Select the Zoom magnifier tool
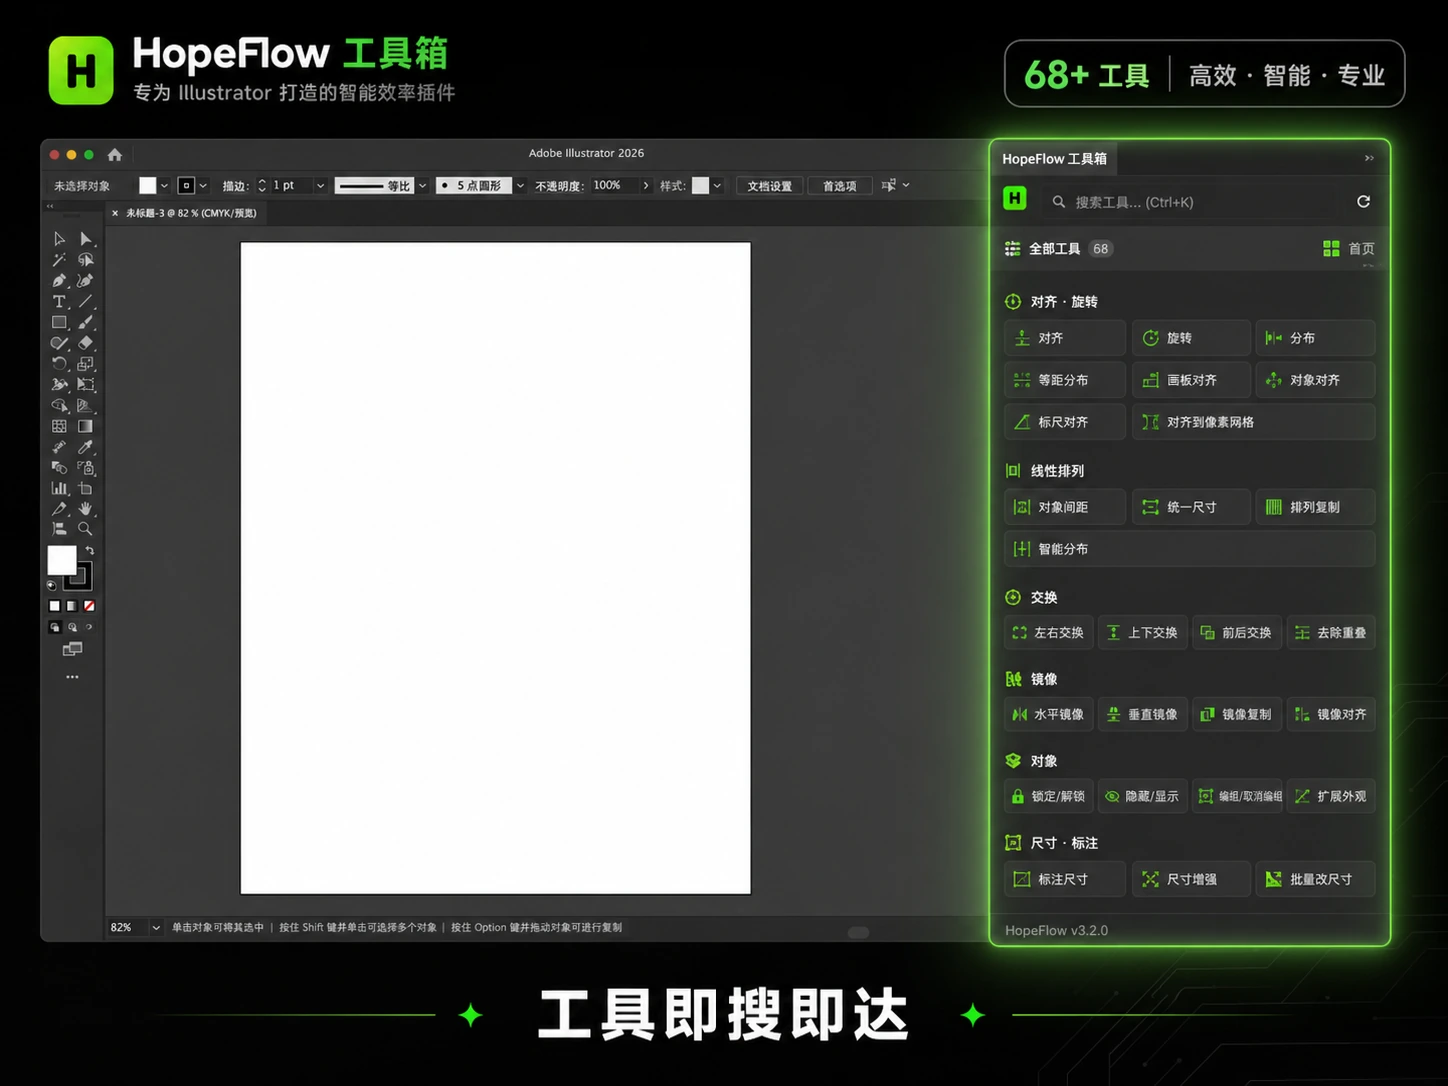This screenshot has width=1448, height=1086. click(86, 529)
